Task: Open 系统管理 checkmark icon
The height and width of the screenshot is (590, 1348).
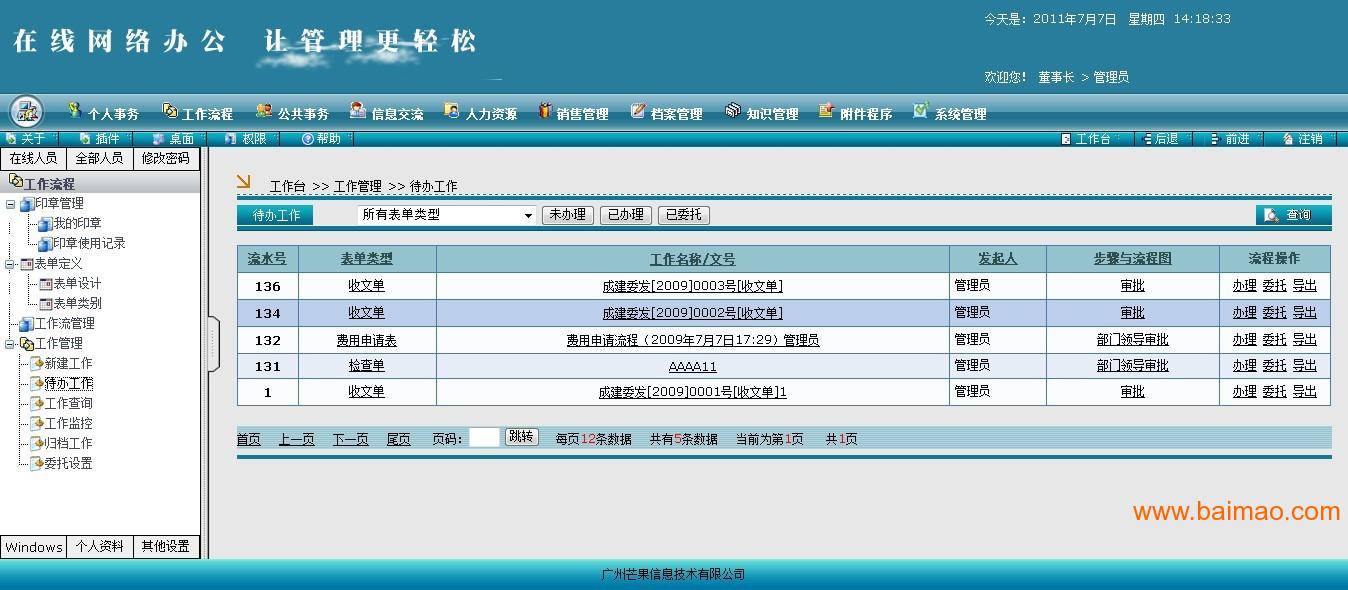Action: pos(921,110)
